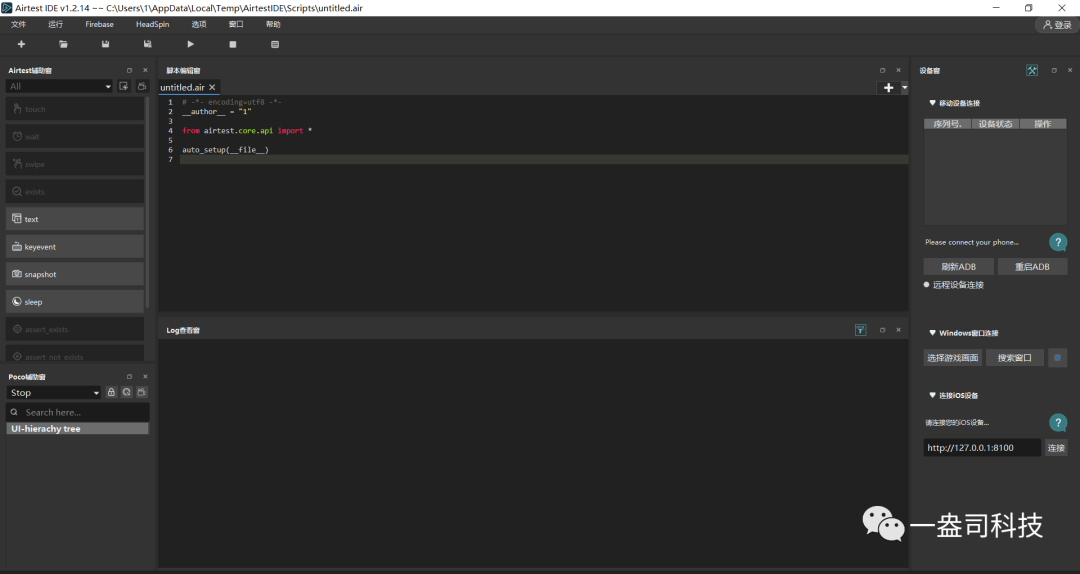Click the 操作 column header

point(1043,124)
